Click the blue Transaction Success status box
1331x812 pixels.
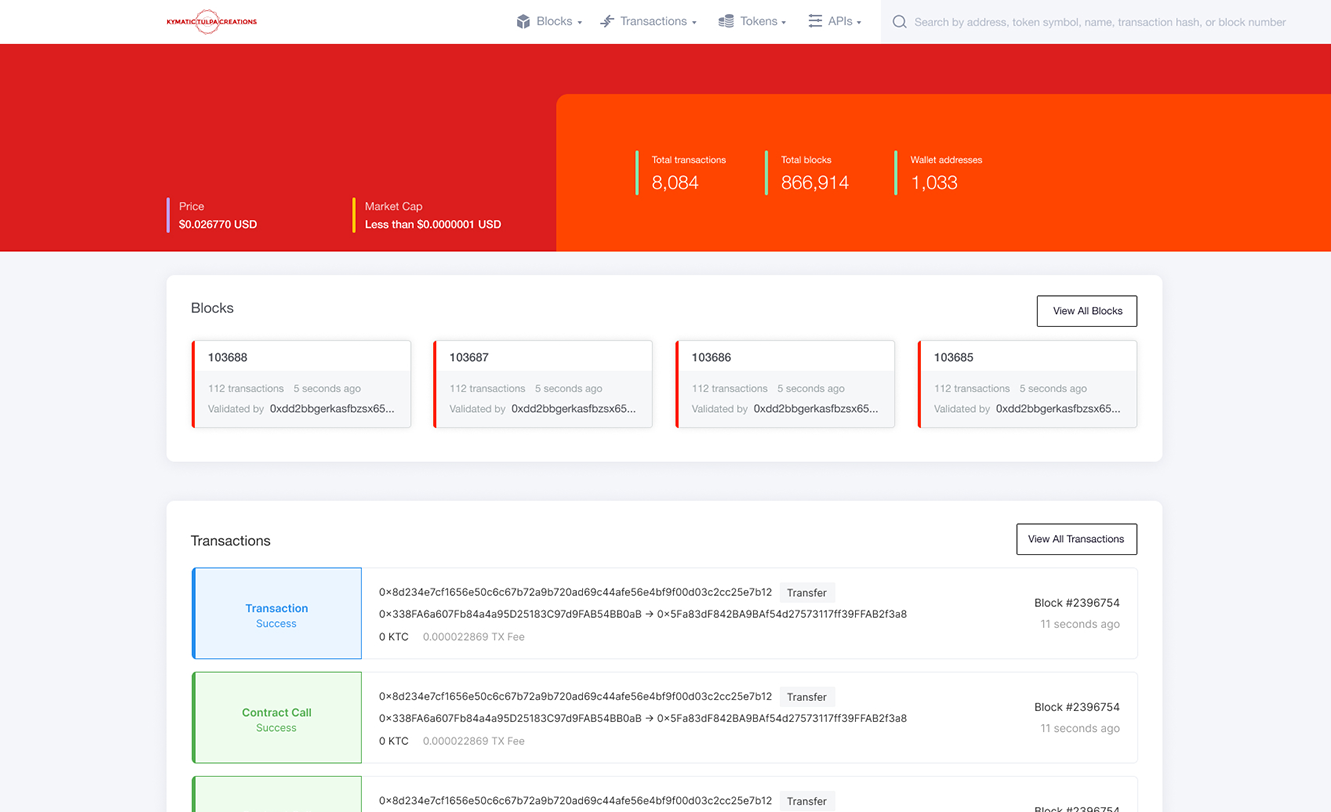[x=277, y=614]
